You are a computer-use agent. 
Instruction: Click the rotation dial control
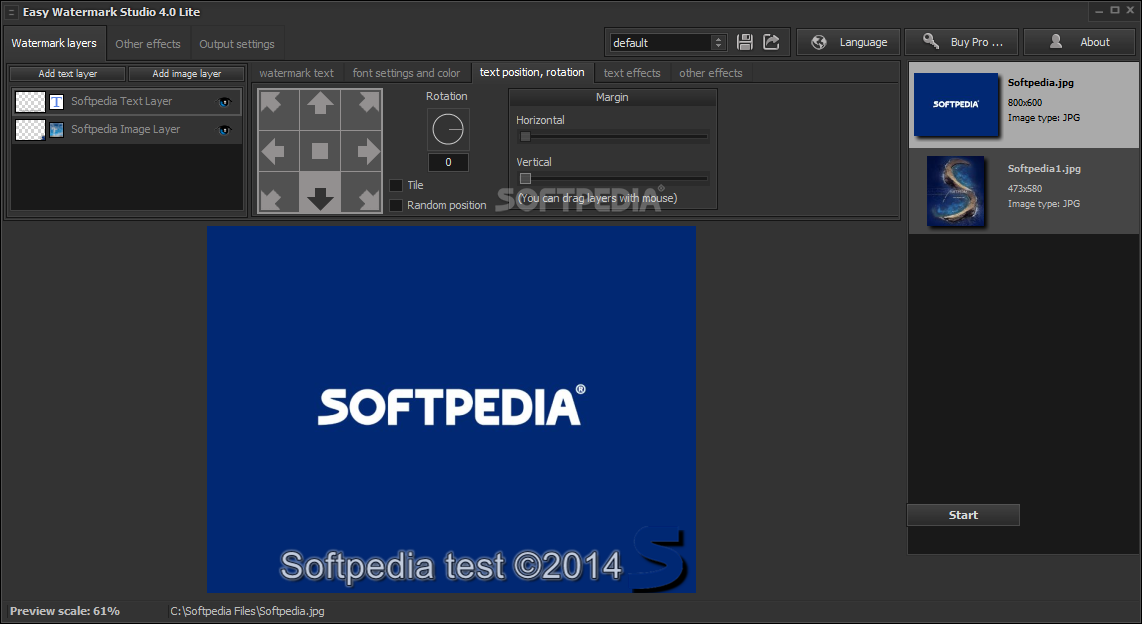(448, 130)
